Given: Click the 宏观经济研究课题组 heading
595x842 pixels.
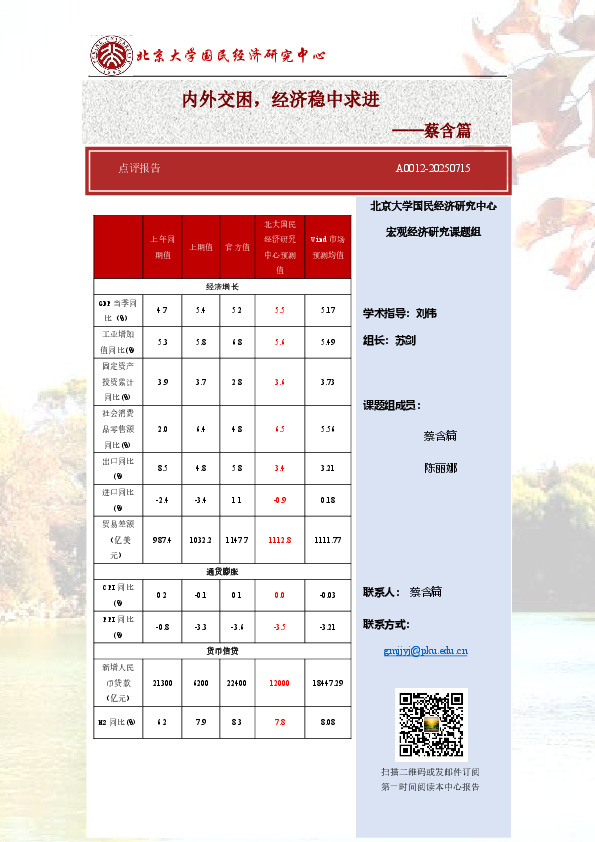Looking at the screenshot, I should pyautogui.click(x=433, y=232).
